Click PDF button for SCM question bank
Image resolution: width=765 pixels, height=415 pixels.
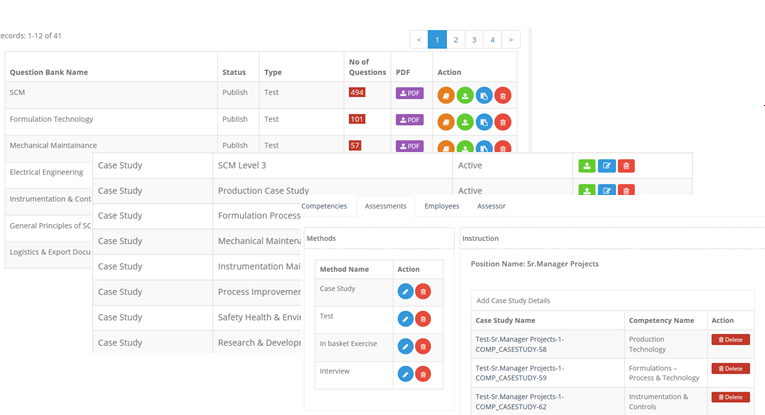point(409,94)
